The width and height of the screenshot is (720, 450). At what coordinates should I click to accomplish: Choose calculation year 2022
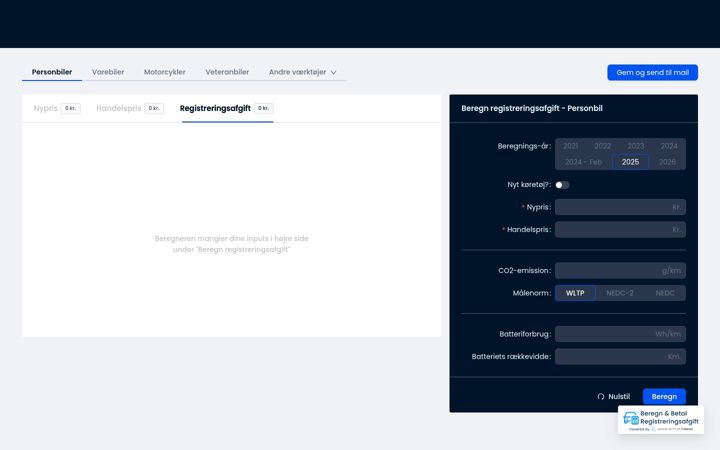click(602, 146)
